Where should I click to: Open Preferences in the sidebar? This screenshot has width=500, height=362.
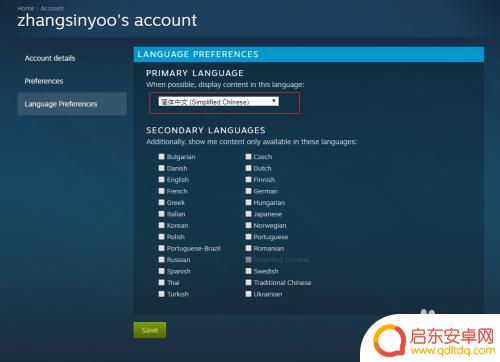tap(44, 81)
